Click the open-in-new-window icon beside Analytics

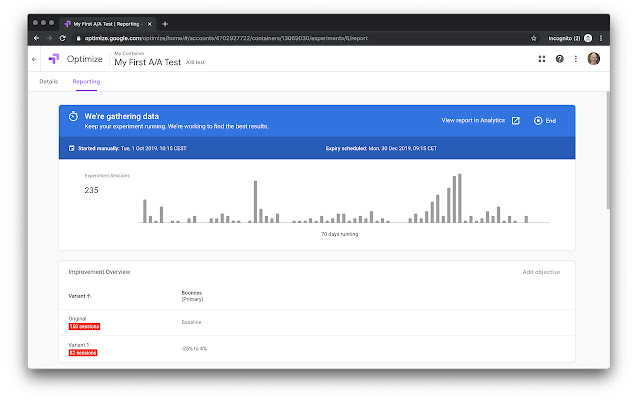pyautogui.click(x=516, y=121)
